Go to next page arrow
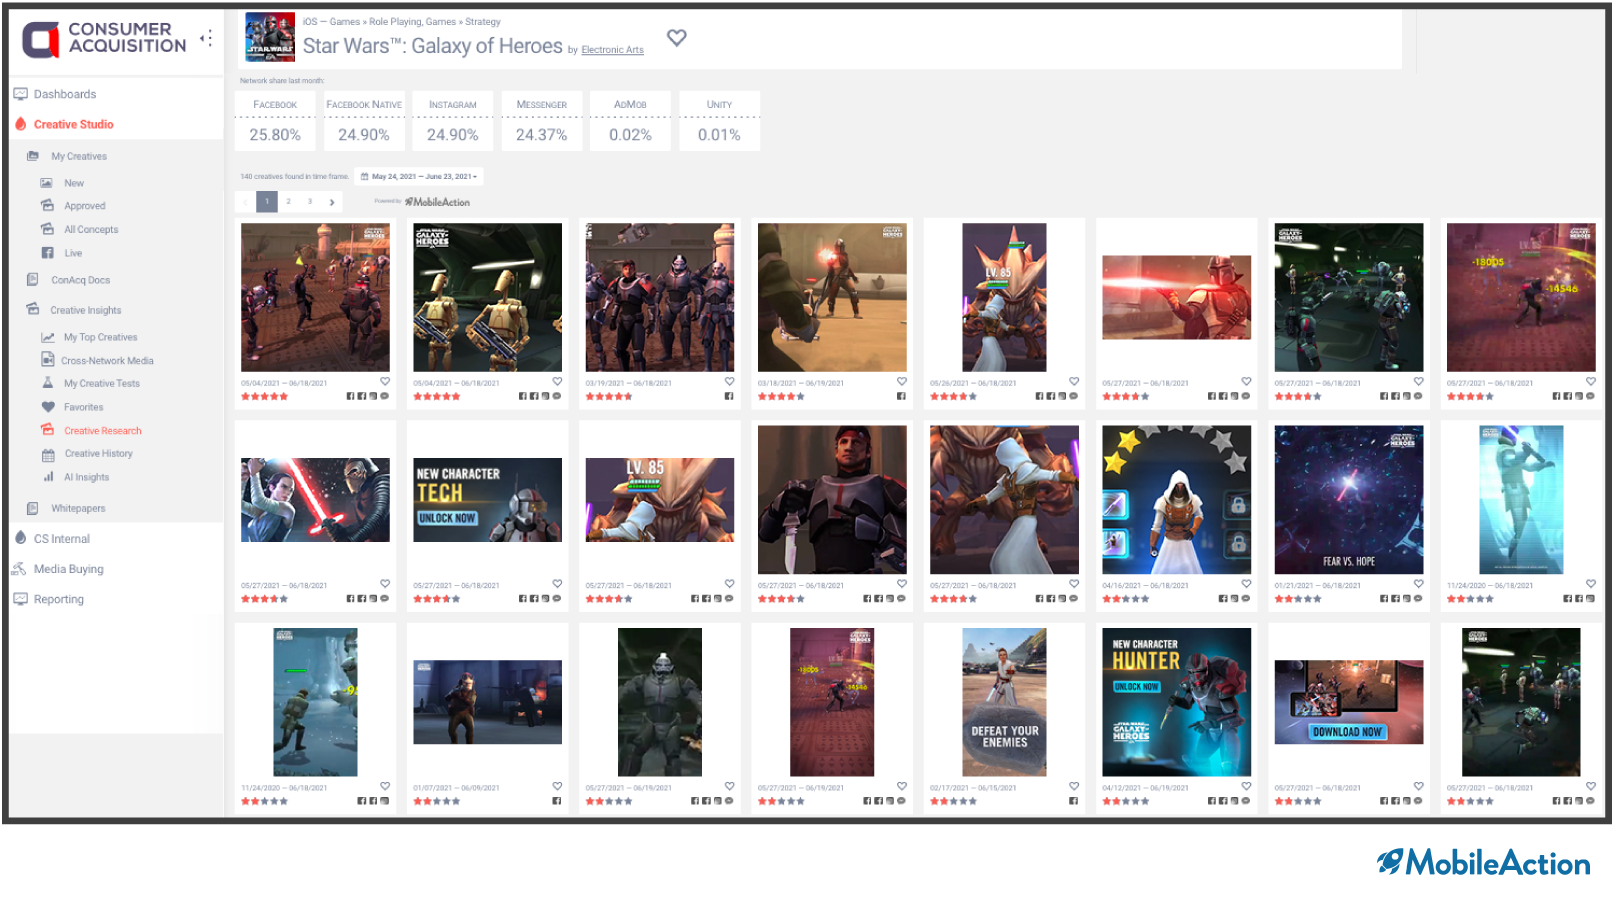1614x900 pixels. coord(332,202)
